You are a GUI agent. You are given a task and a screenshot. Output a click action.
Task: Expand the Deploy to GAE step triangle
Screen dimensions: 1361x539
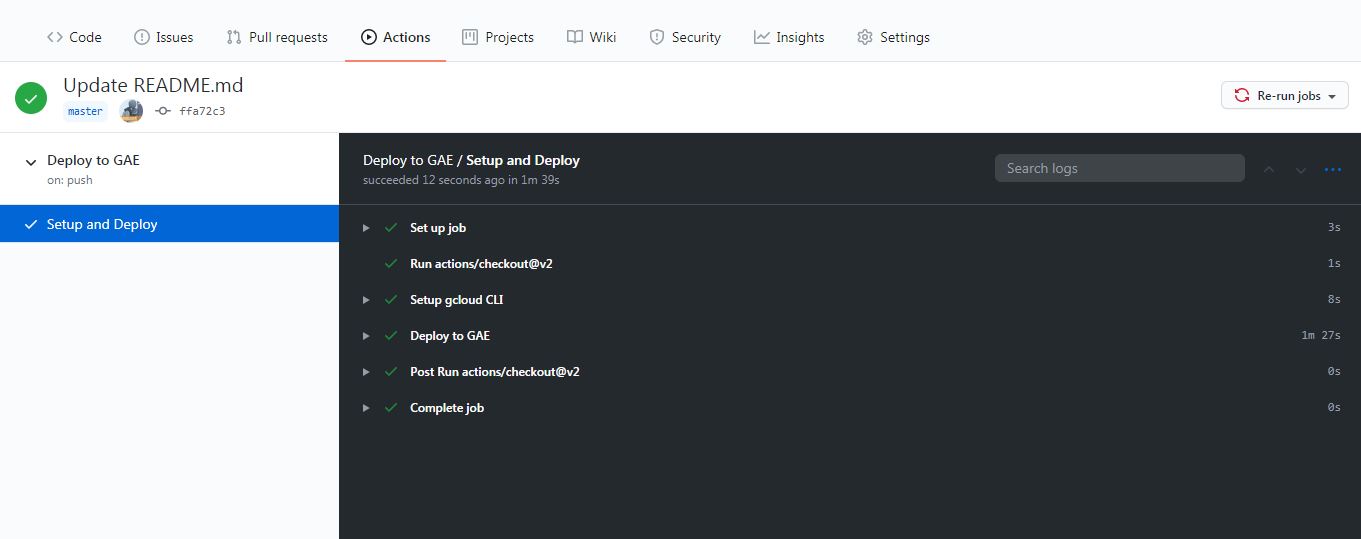[x=367, y=336]
